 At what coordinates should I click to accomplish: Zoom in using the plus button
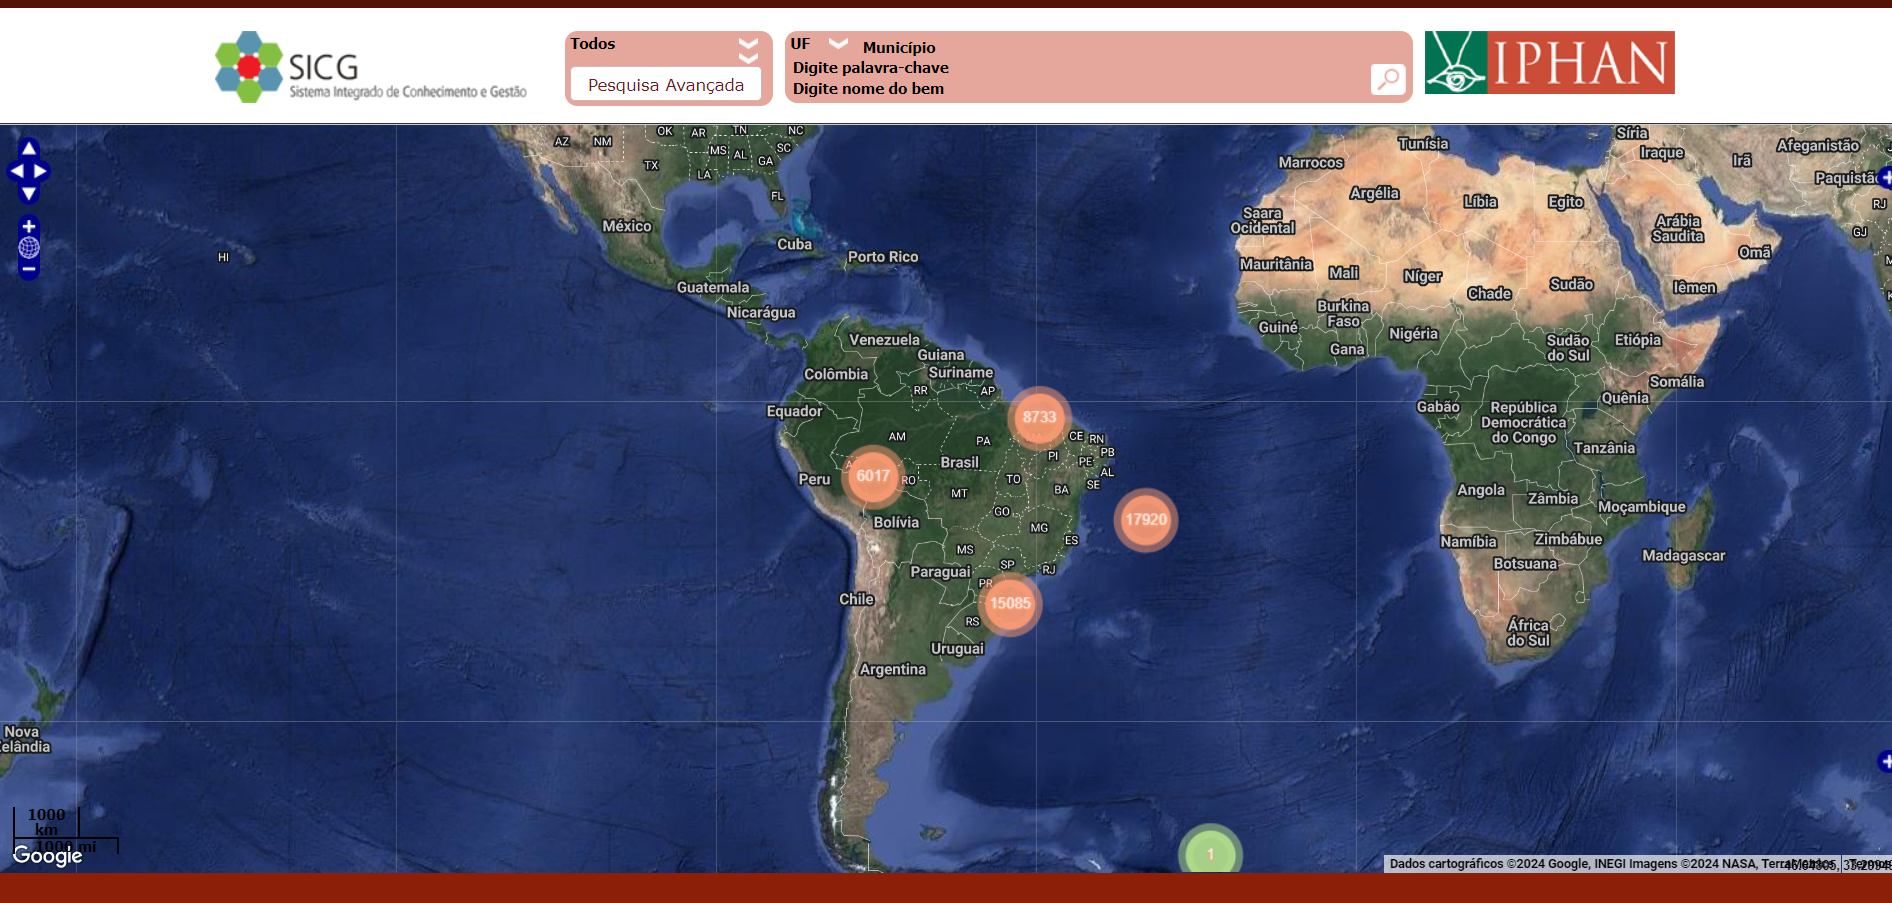click(29, 227)
